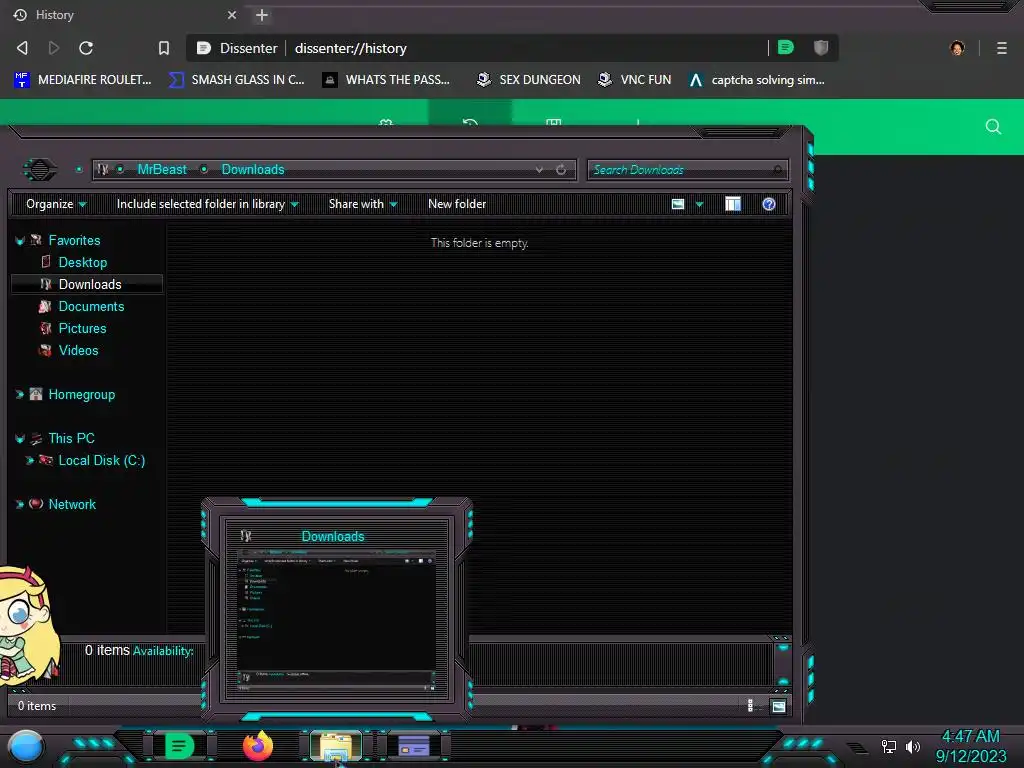Expand the Homegroup node
Viewport: 1024px width, 768px height.
pyautogui.click(x=20, y=394)
